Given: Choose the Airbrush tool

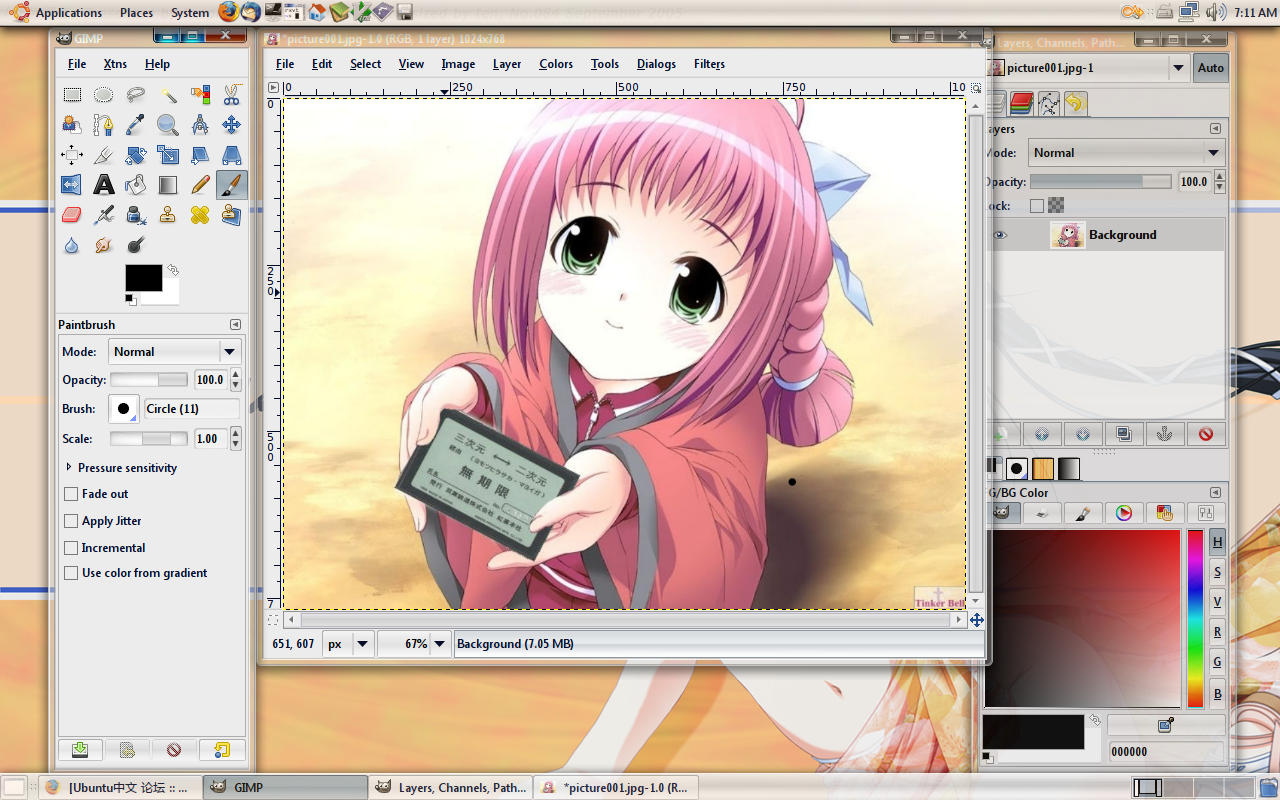Looking at the screenshot, I should (103, 215).
